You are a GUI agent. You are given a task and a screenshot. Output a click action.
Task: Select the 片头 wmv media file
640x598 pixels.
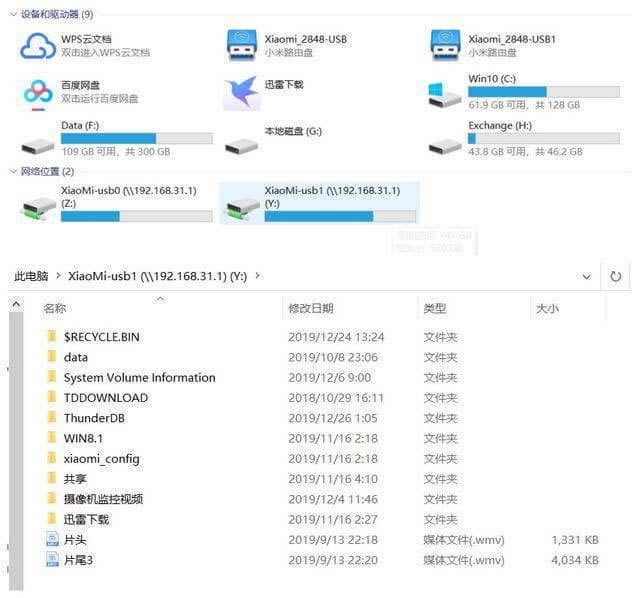tap(75, 540)
